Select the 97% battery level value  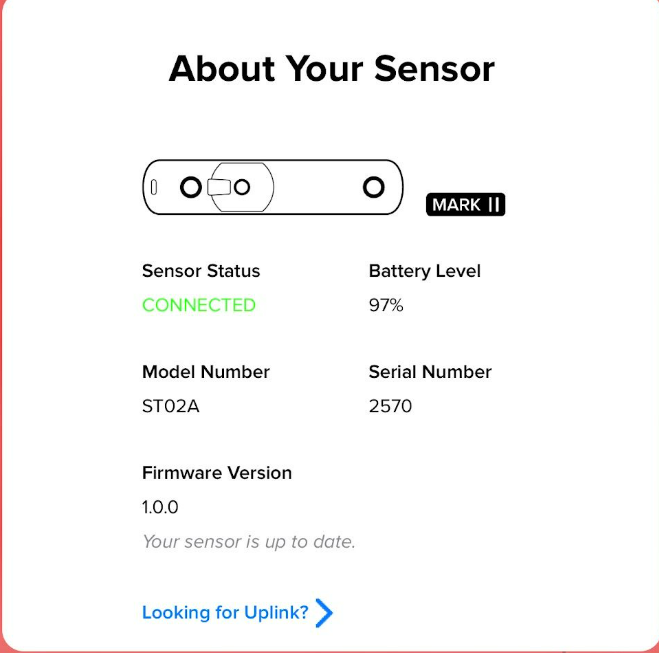click(386, 305)
